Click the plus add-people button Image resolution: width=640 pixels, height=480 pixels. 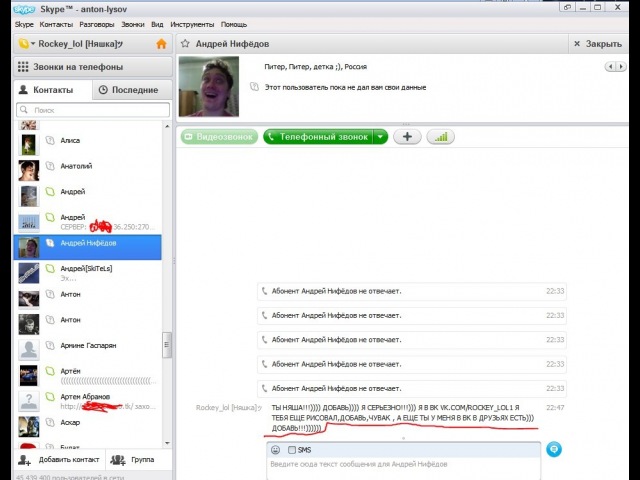point(407,137)
